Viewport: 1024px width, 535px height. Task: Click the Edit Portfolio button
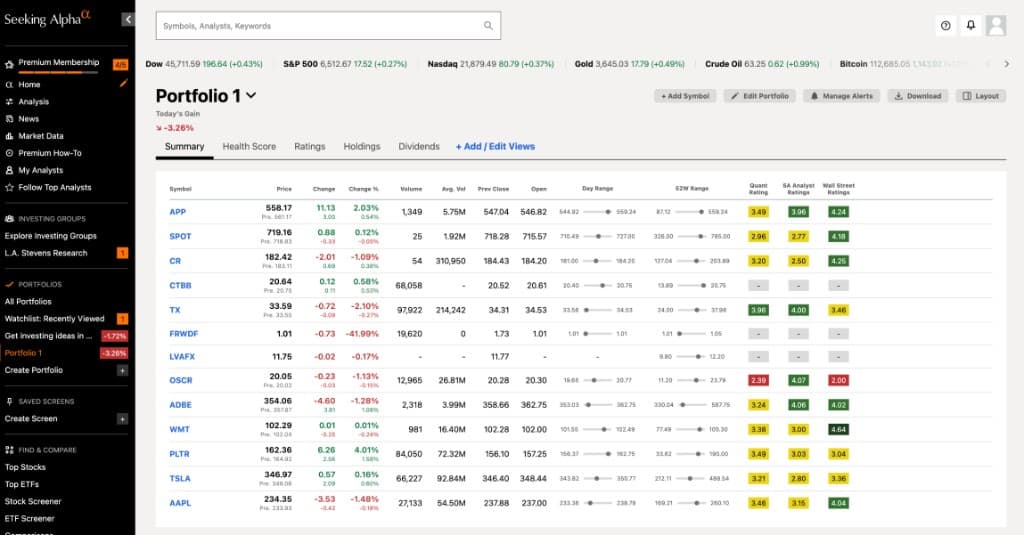coord(760,96)
